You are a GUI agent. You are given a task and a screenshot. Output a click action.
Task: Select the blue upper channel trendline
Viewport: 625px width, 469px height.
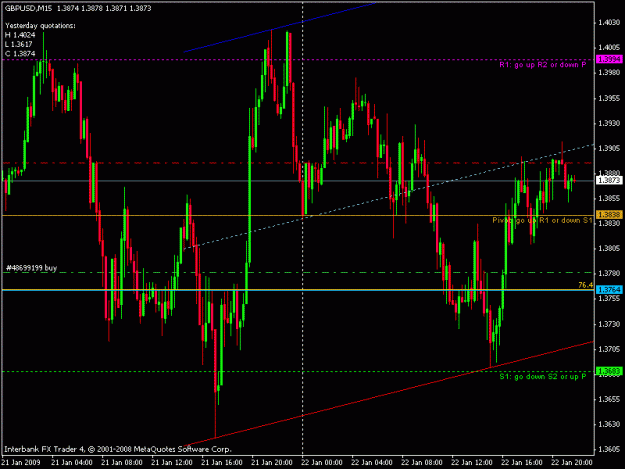(279, 27)
